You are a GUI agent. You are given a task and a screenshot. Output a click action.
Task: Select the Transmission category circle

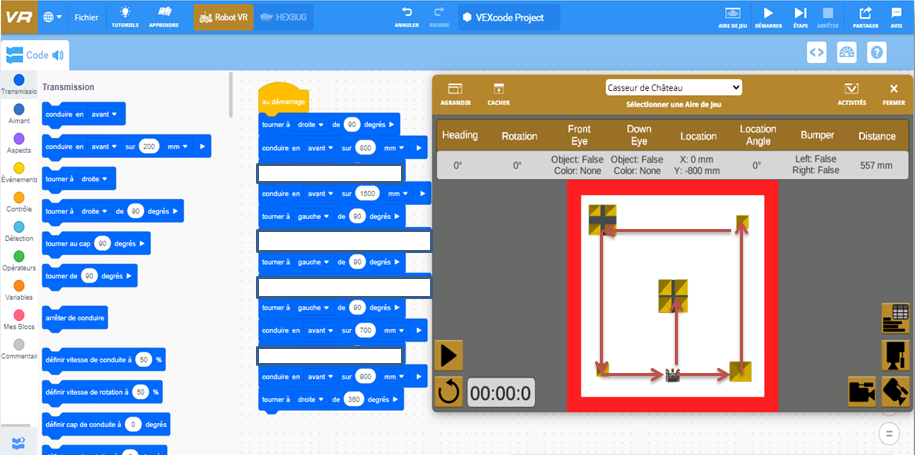(x=19, y=79)
